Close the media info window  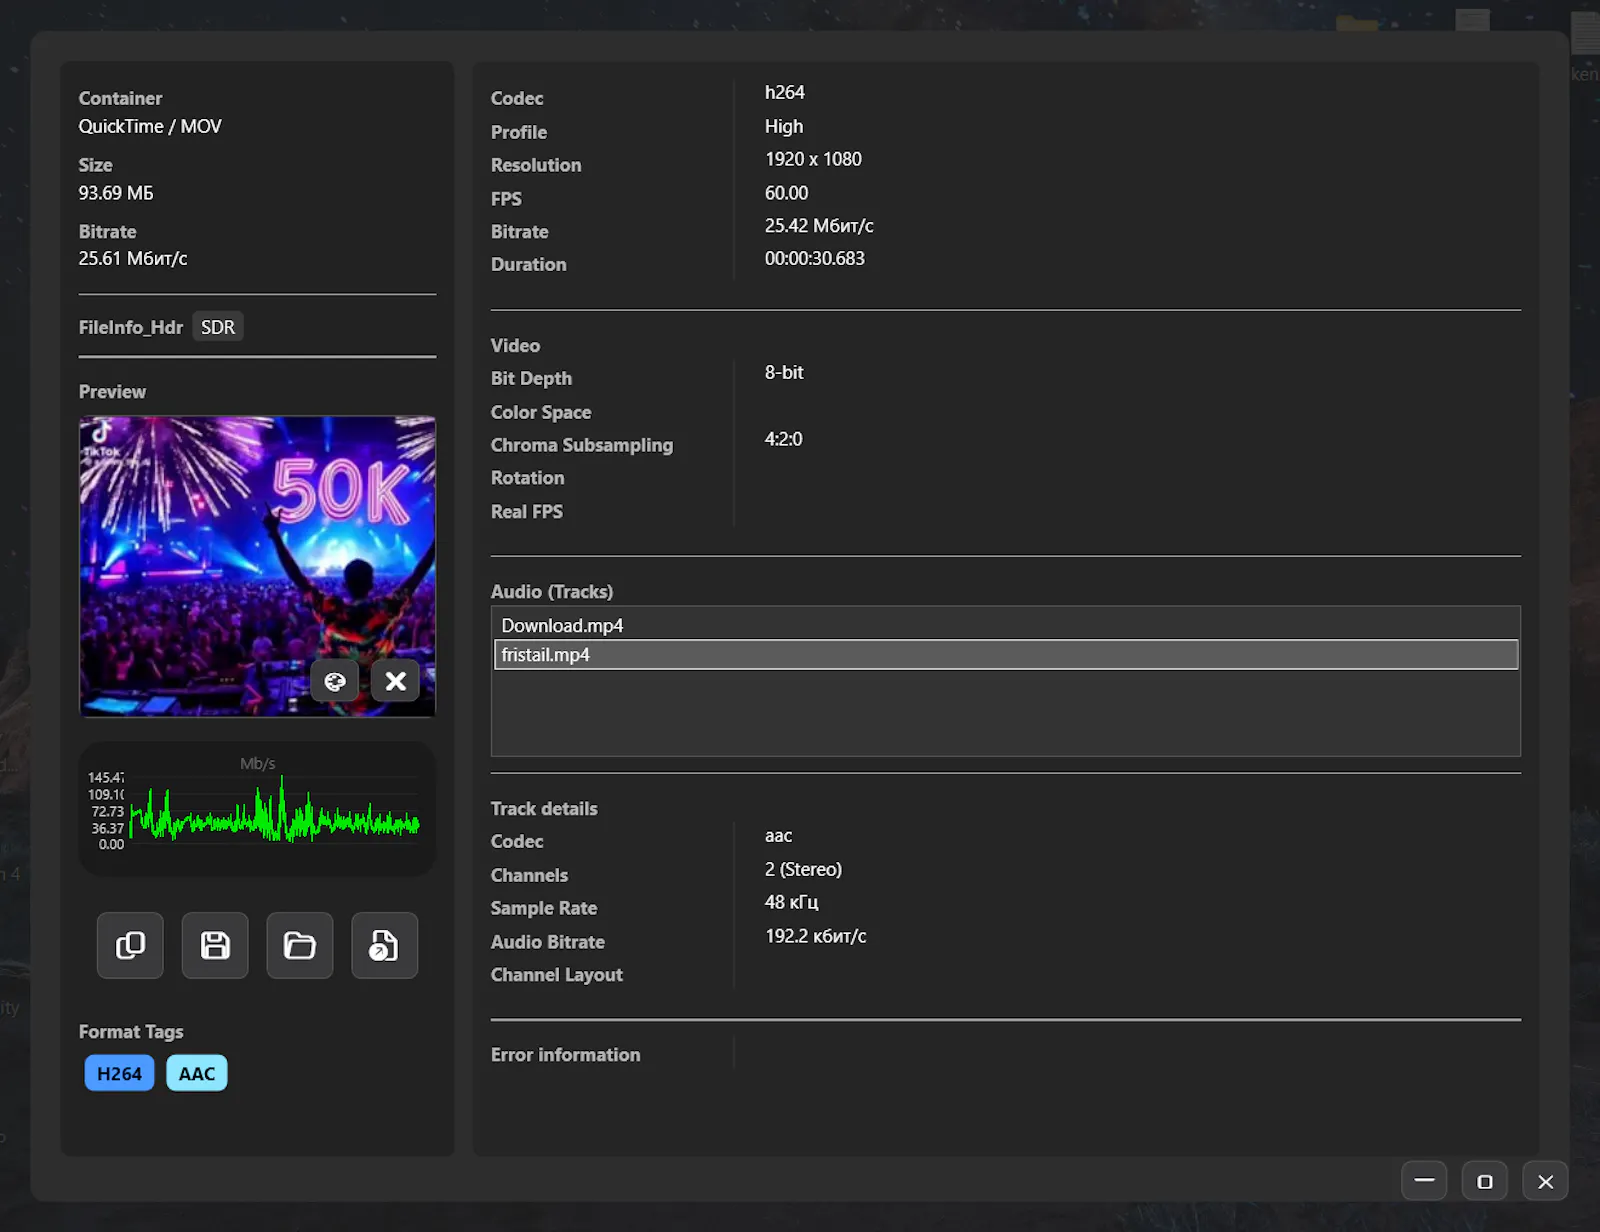pyautogui.click(x=1546, y=1181)
